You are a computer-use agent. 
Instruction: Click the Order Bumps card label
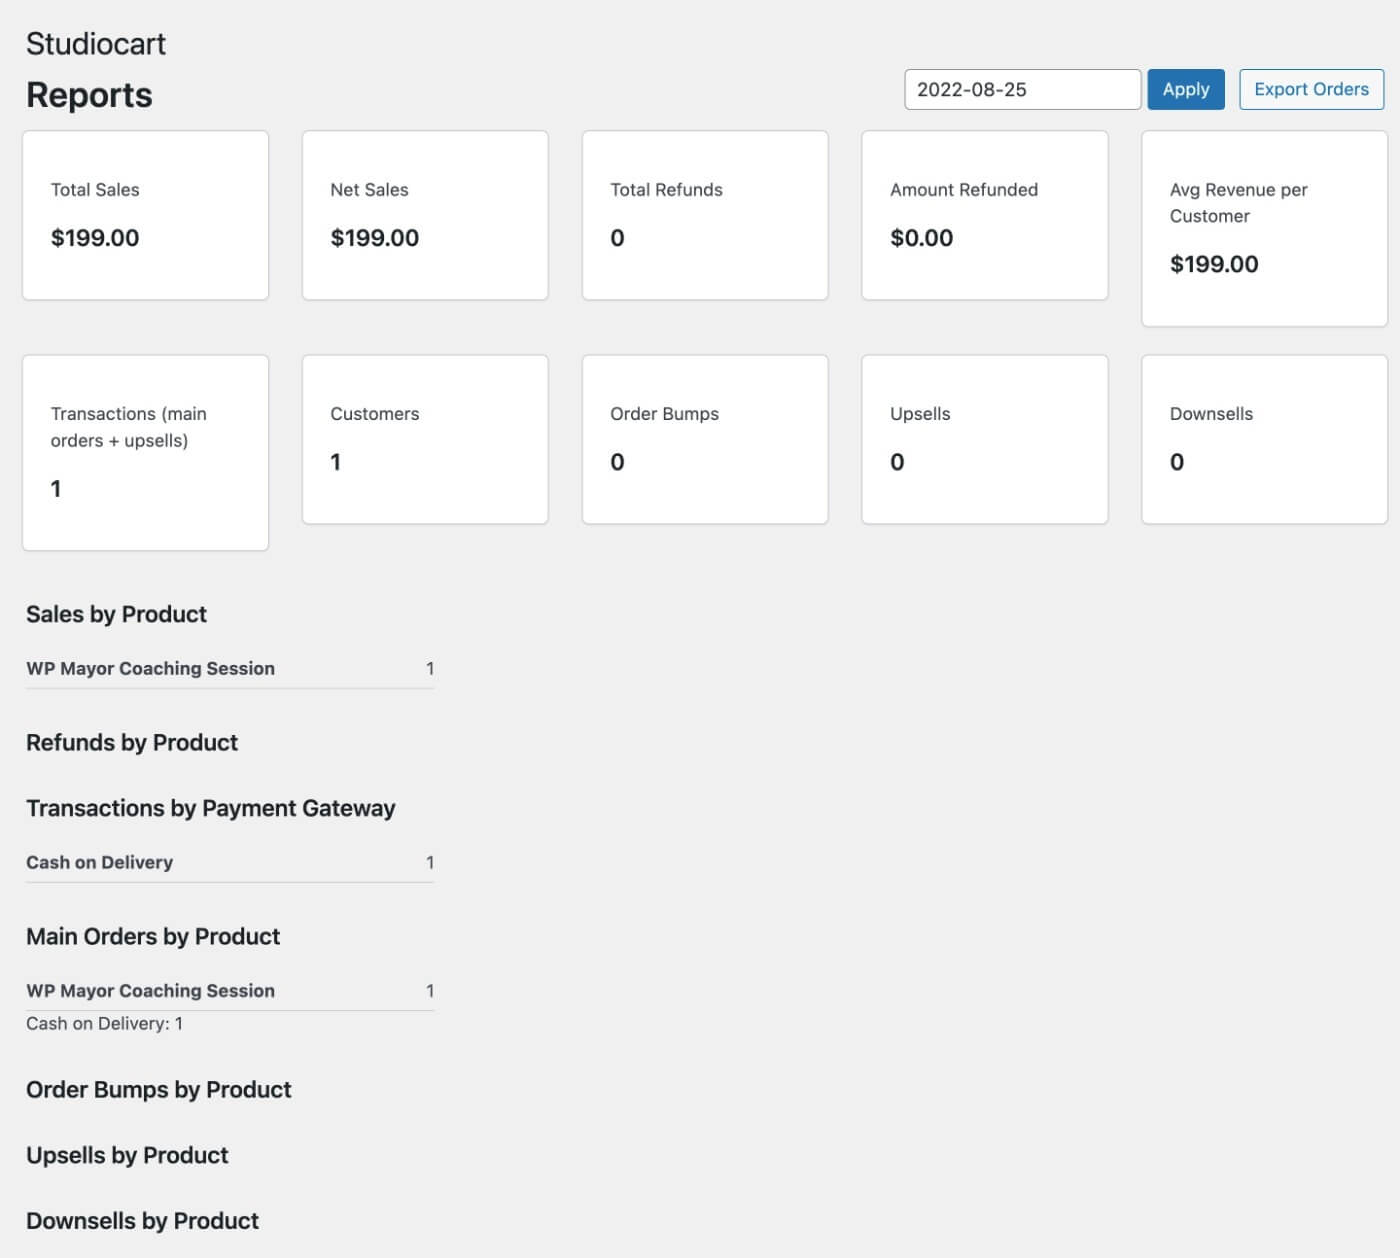[665, 413]
